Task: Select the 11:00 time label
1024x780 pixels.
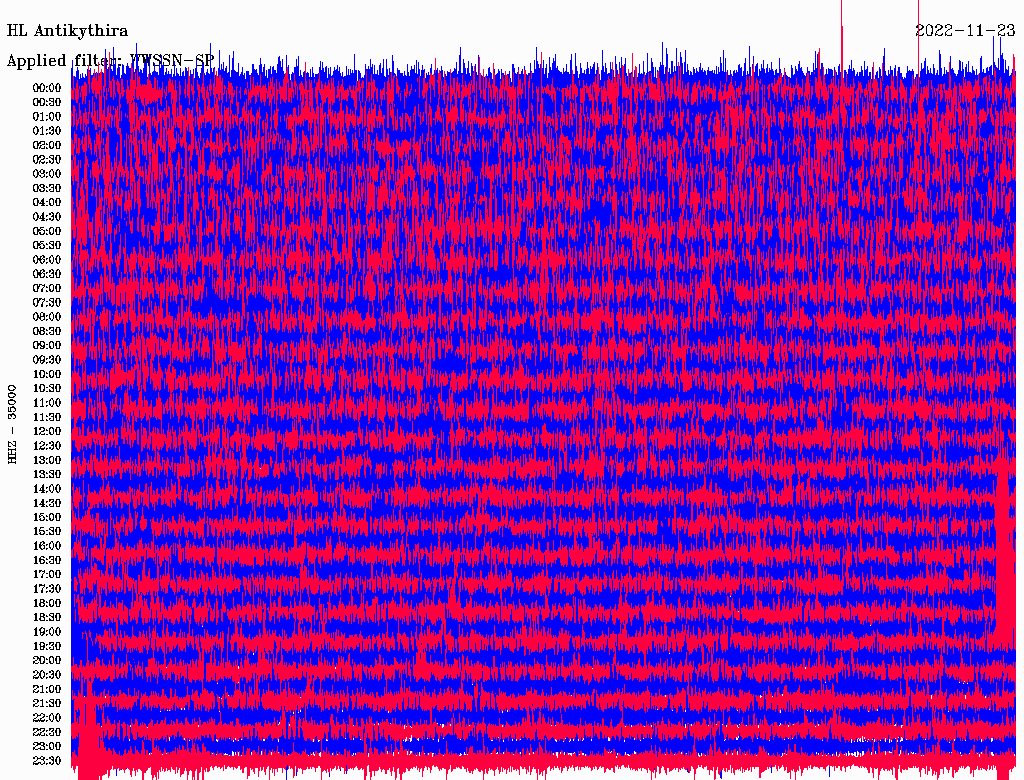Action: (x=47, y=403)
